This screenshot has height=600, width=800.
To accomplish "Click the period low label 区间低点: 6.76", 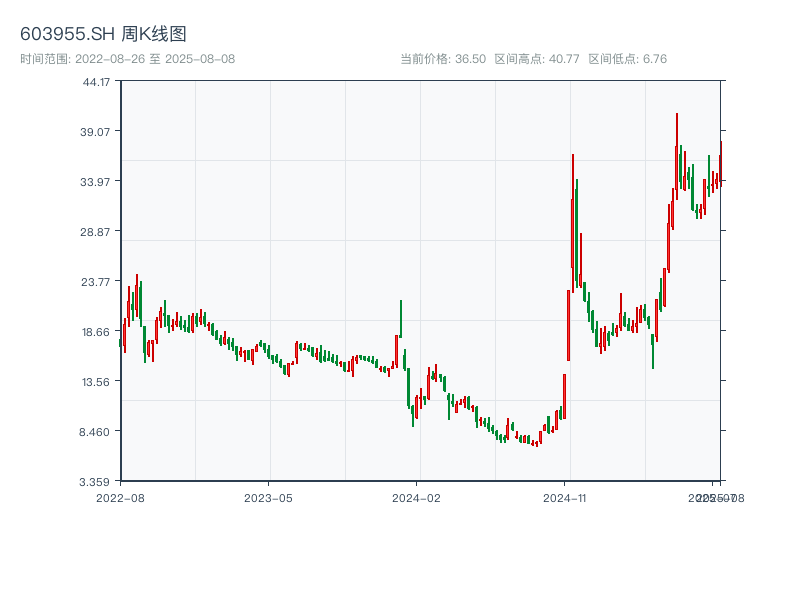I will click(628, 59).
